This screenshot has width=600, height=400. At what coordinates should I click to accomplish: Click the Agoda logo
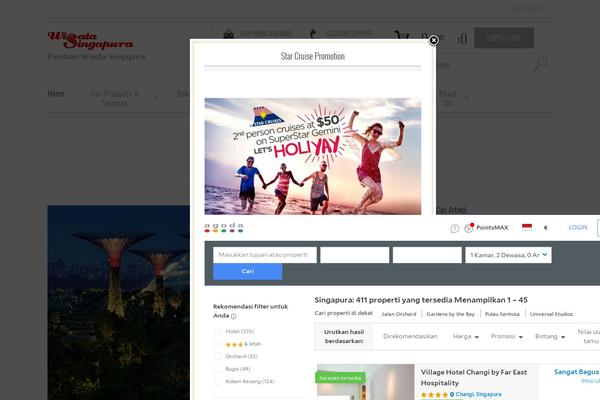click(224, 228)
